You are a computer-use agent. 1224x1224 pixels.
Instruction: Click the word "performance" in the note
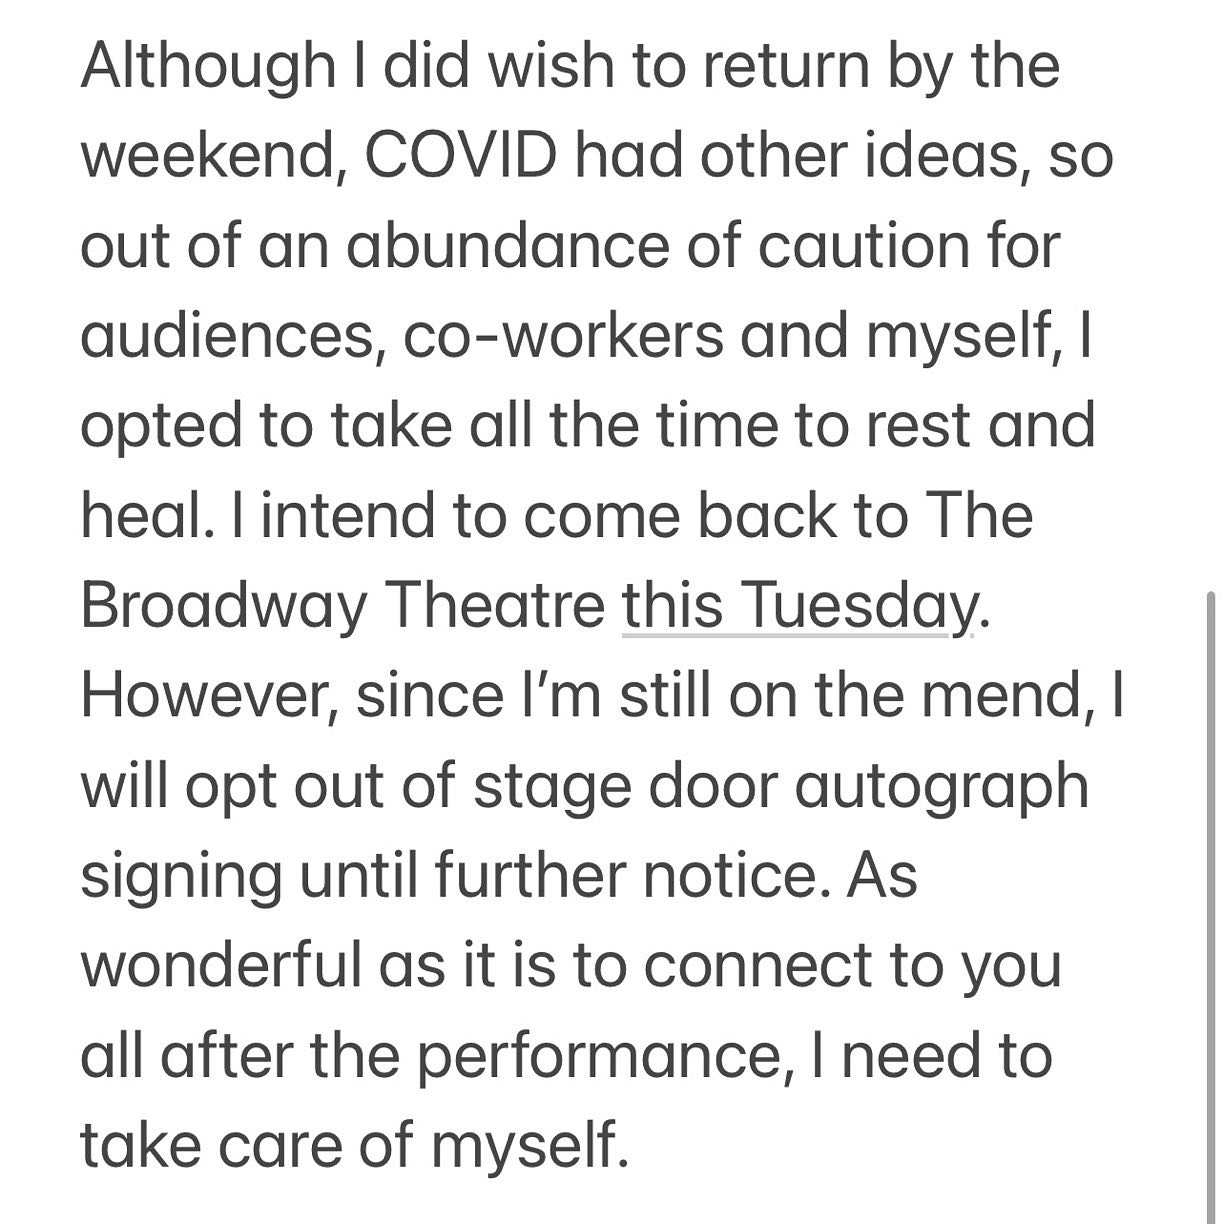point(597,1055)
